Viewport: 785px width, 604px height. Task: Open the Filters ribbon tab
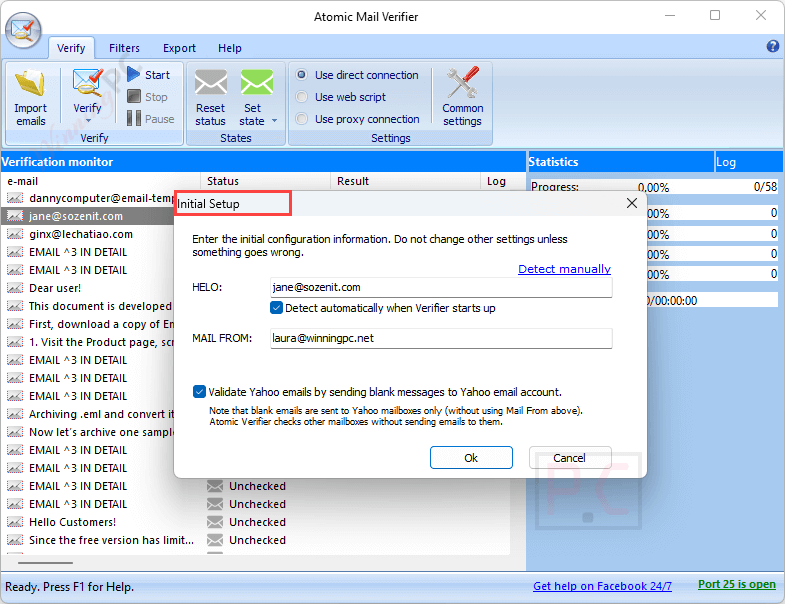point(124,48)
